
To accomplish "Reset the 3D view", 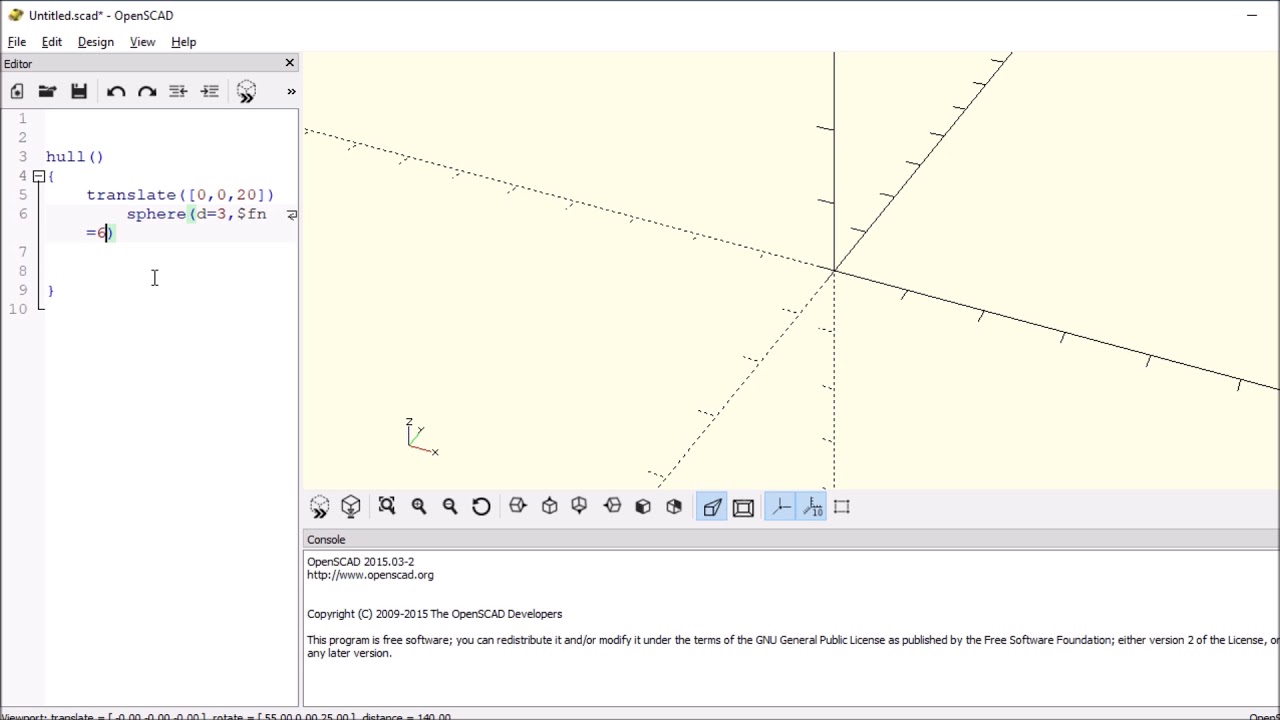I will tap(481, 507).
